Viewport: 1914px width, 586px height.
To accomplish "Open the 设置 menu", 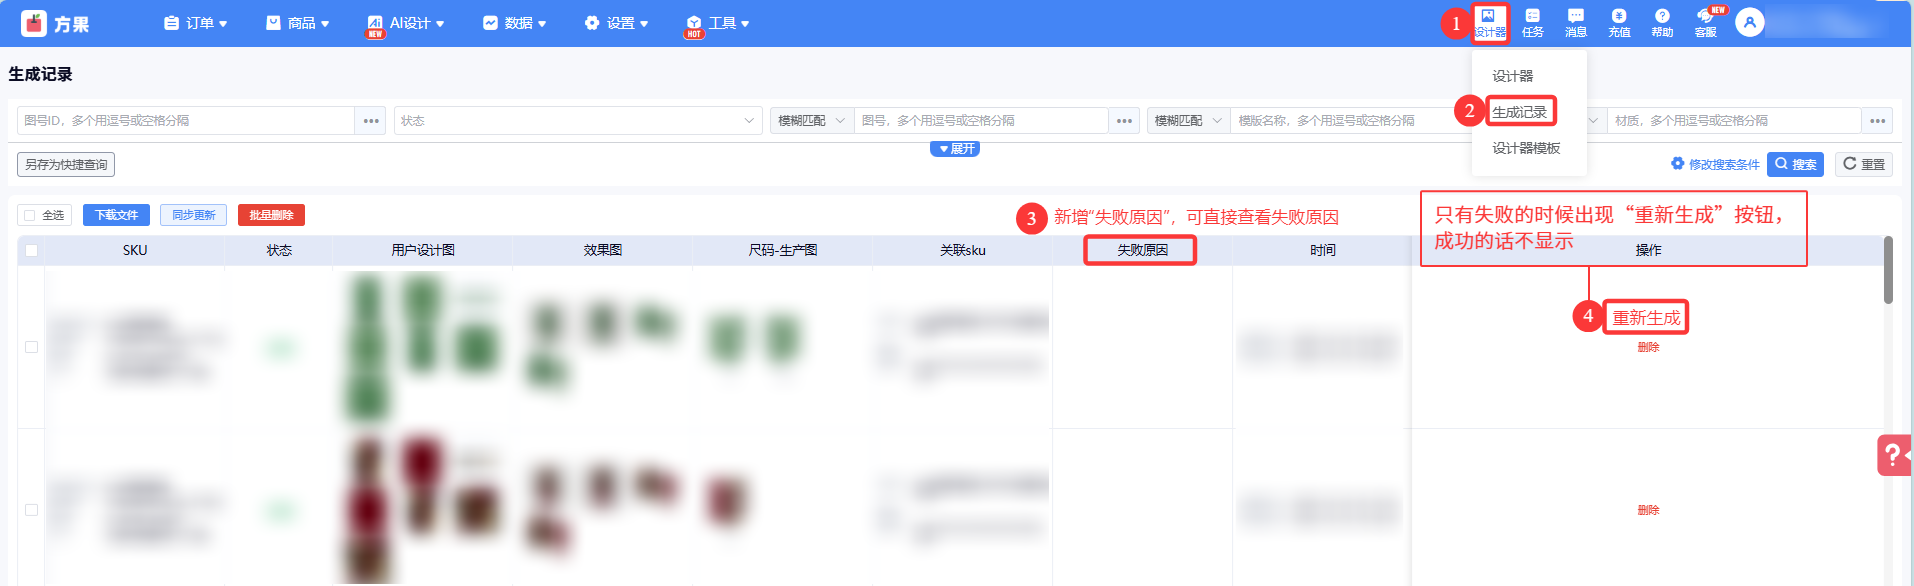I will (617, 23).
